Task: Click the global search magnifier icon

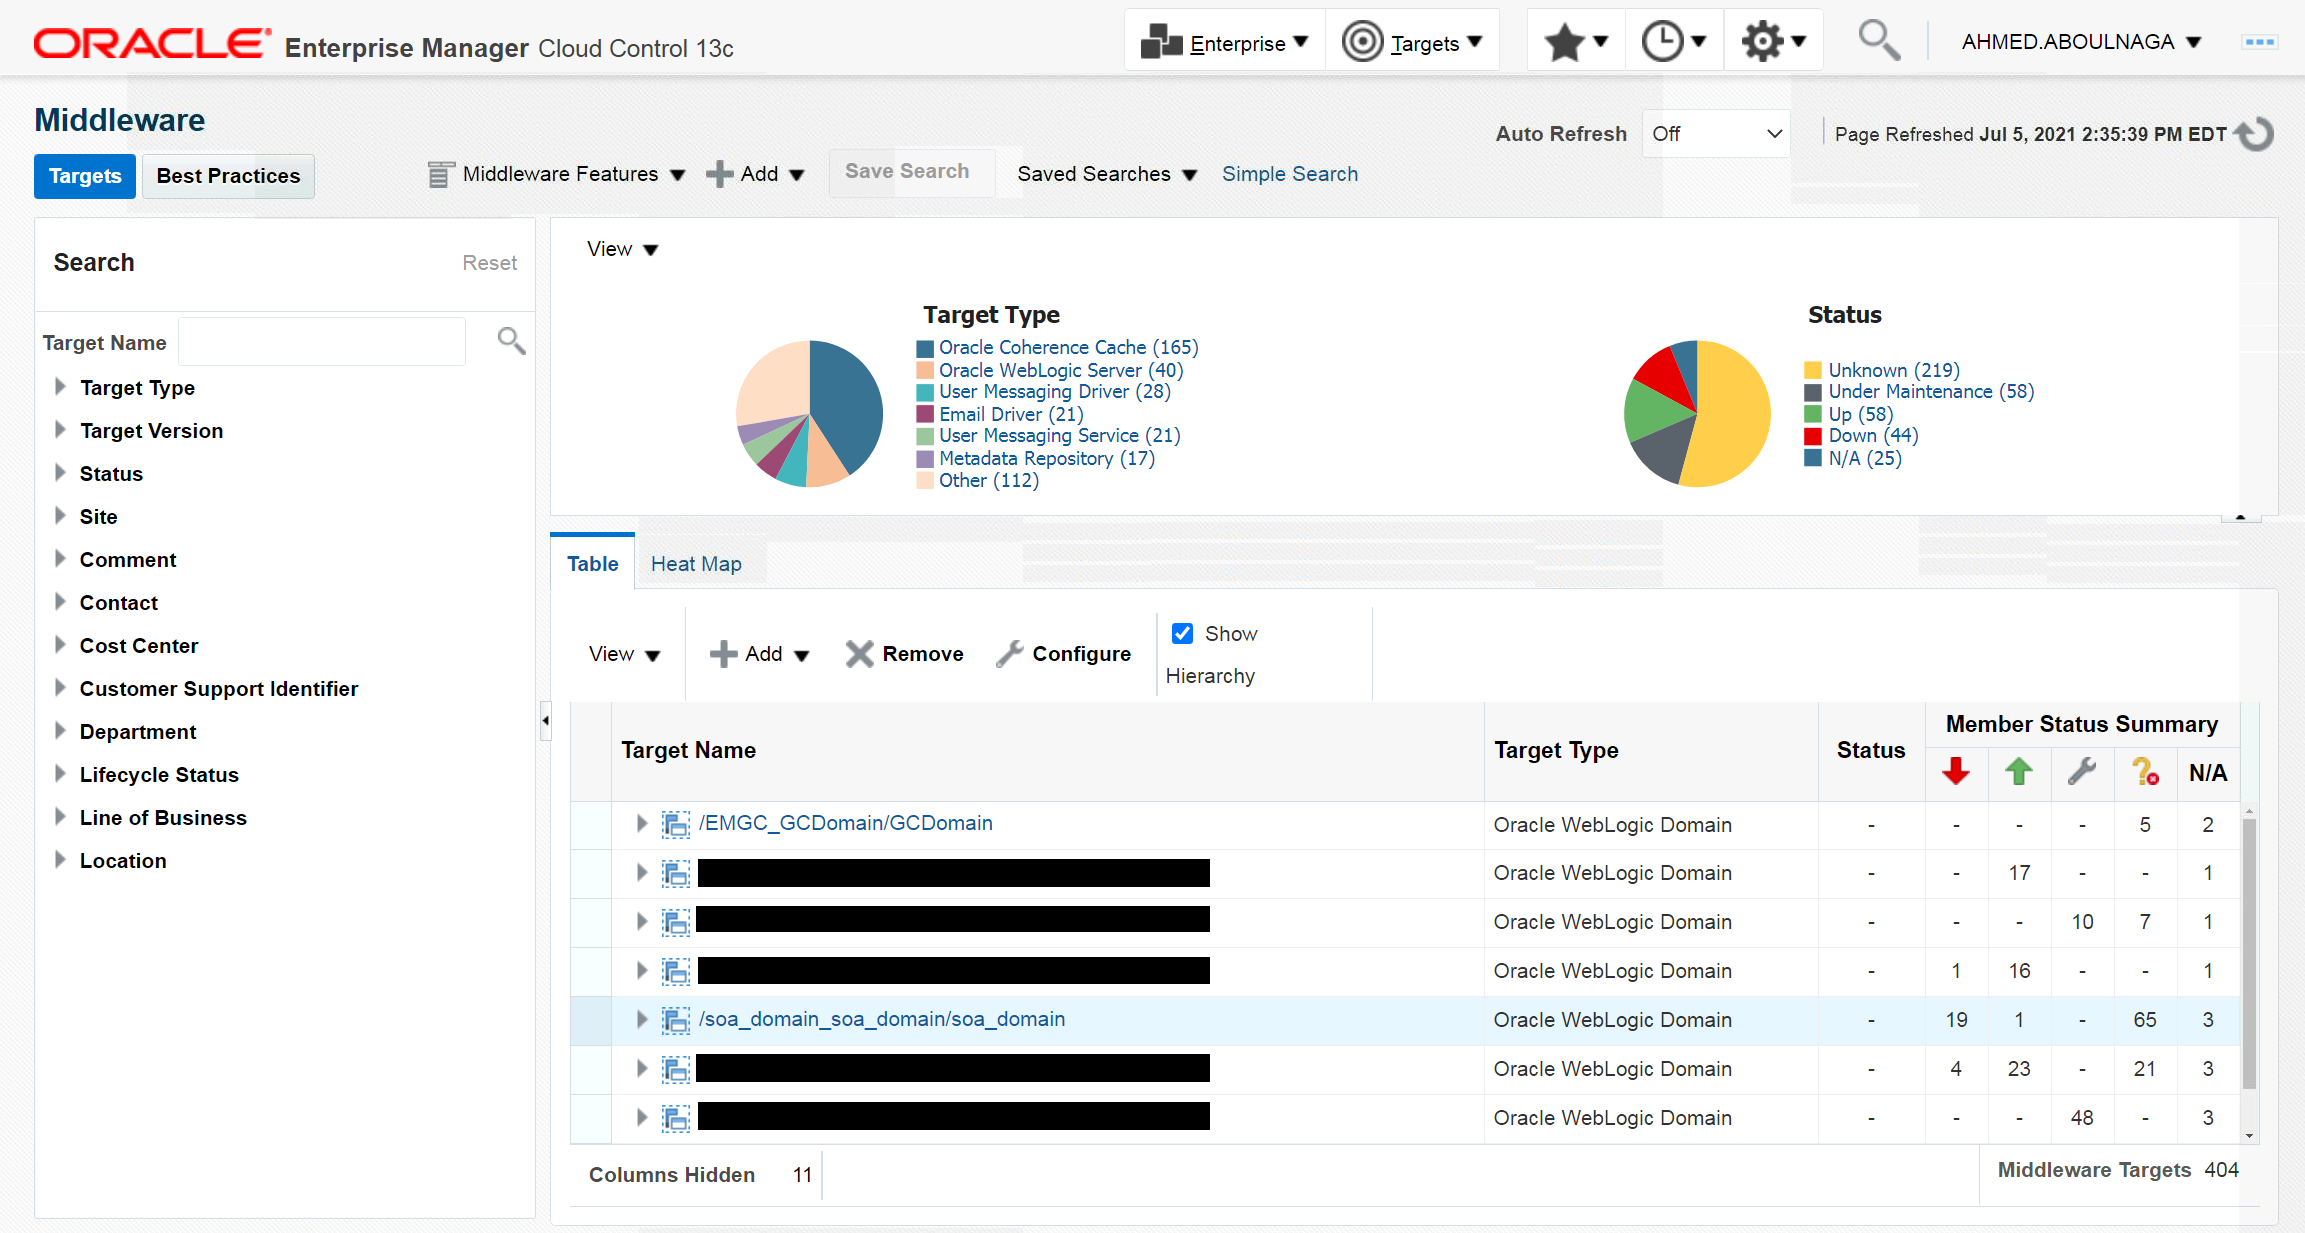Action: [1878, 42]
